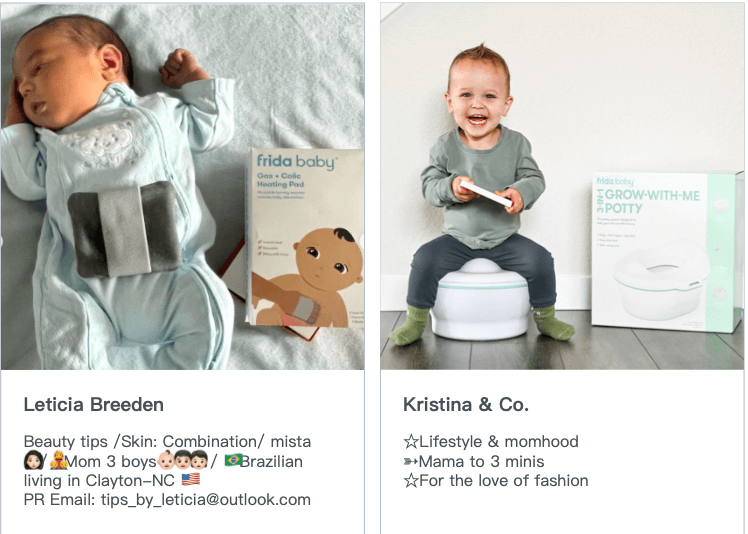Open the toddler potty photo
Viewport: 748px width, 534px height.
pyautogui.click(x=562, y=187)
